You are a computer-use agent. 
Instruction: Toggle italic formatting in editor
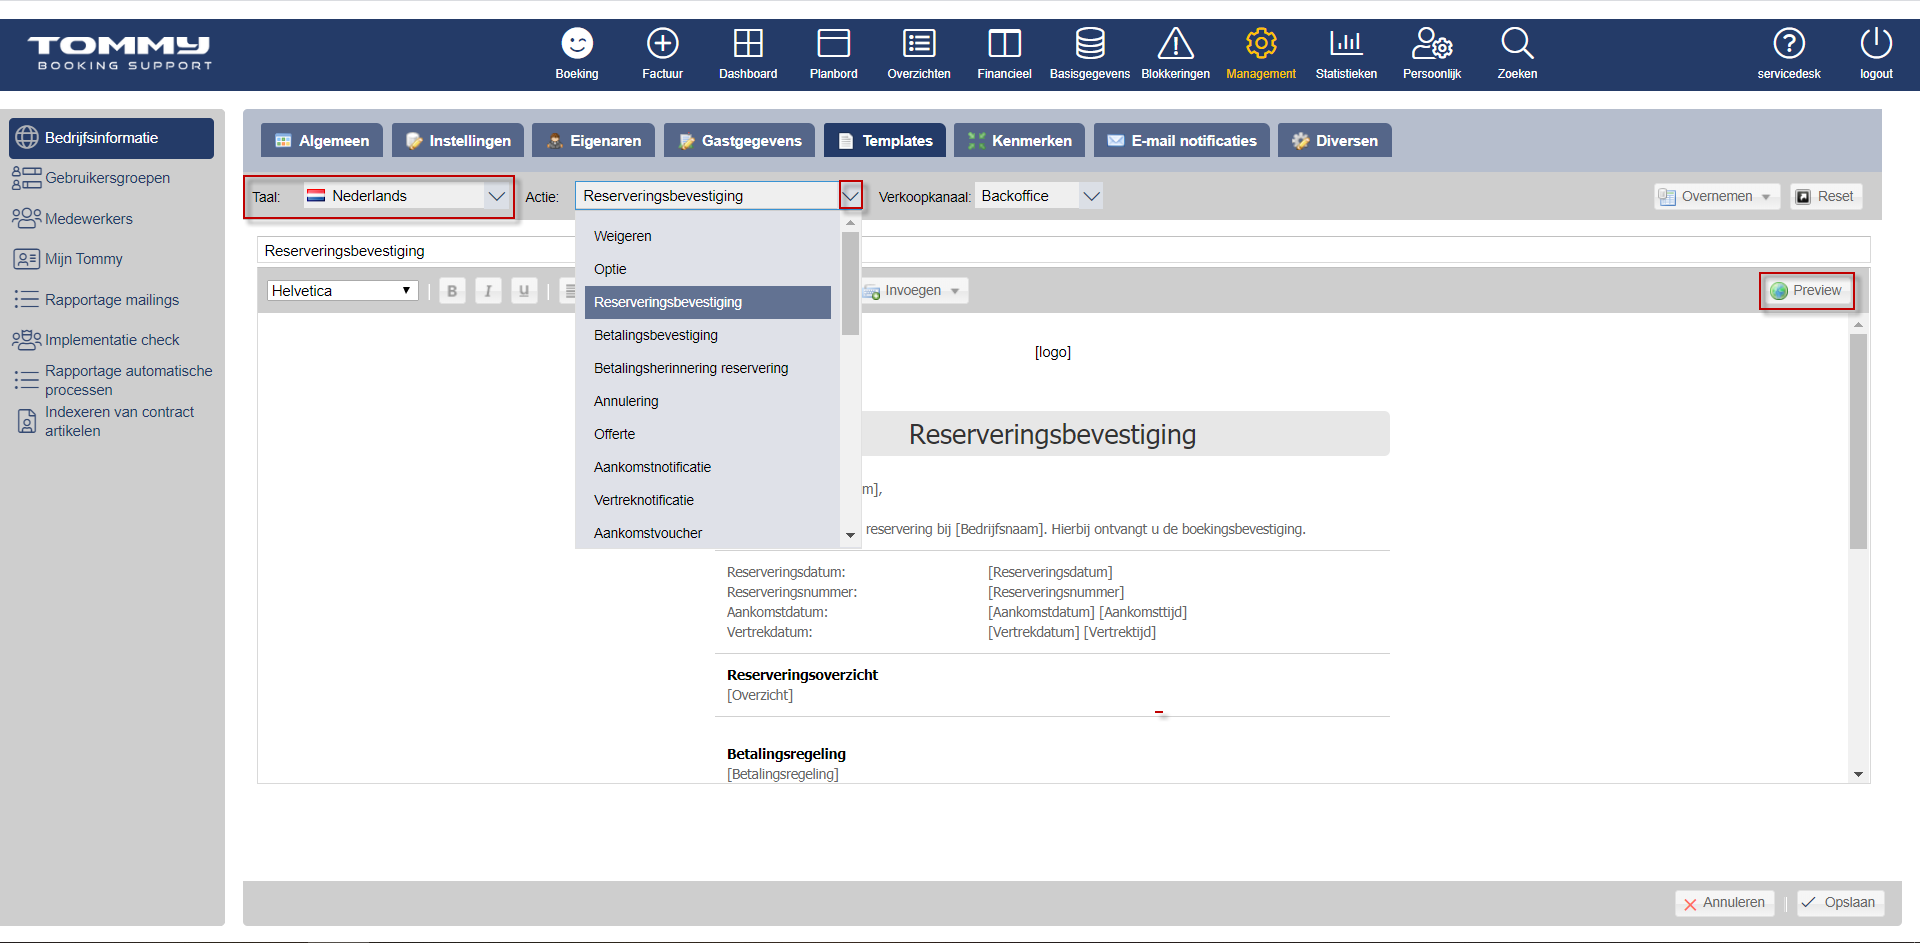click(x=488, y=291)
